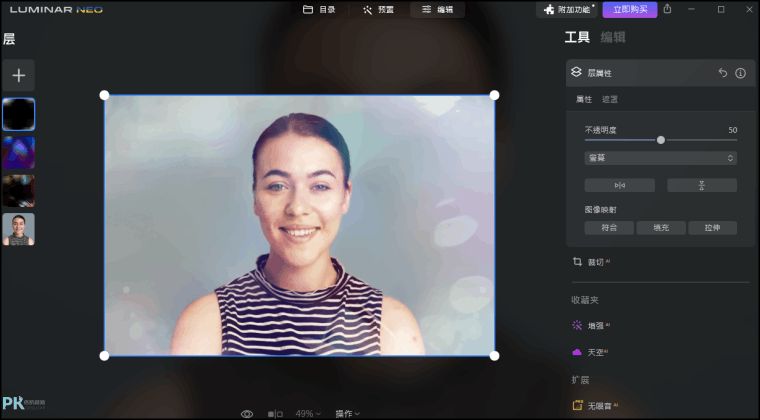The width and height of the screenshot is (760, 420).
Task: Click the 收藏夹 favorites section label
Action: [x=585, y=300]
